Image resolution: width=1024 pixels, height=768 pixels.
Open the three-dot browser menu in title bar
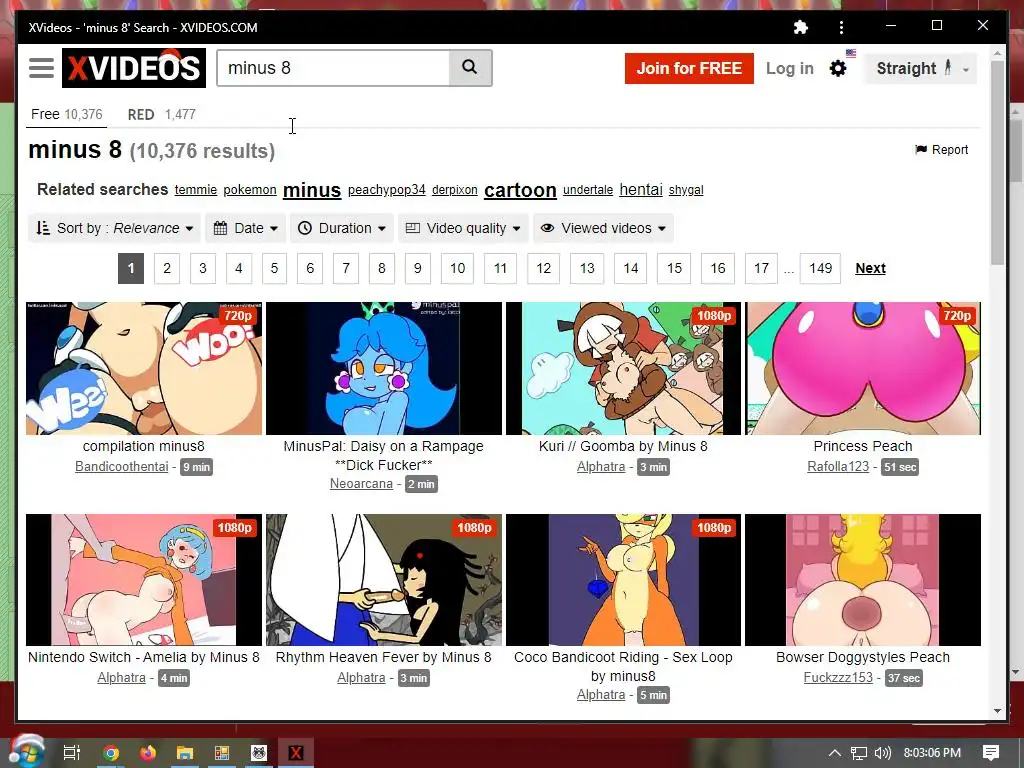841,27
